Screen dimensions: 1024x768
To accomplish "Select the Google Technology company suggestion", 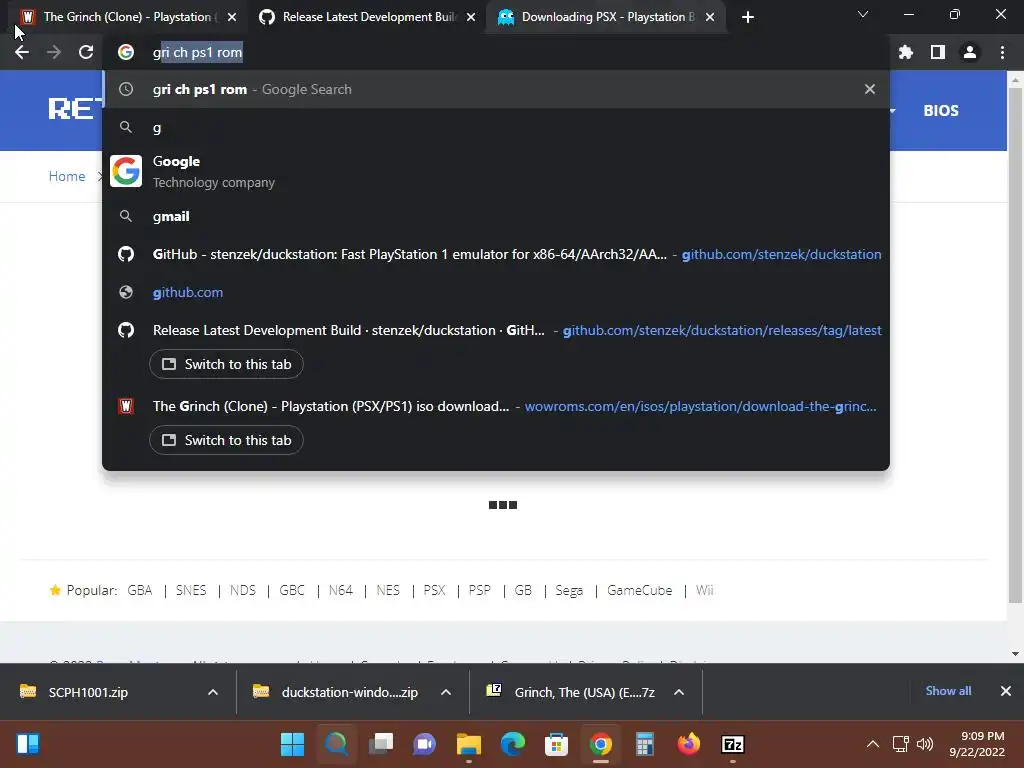I will [x=496, y=171].
